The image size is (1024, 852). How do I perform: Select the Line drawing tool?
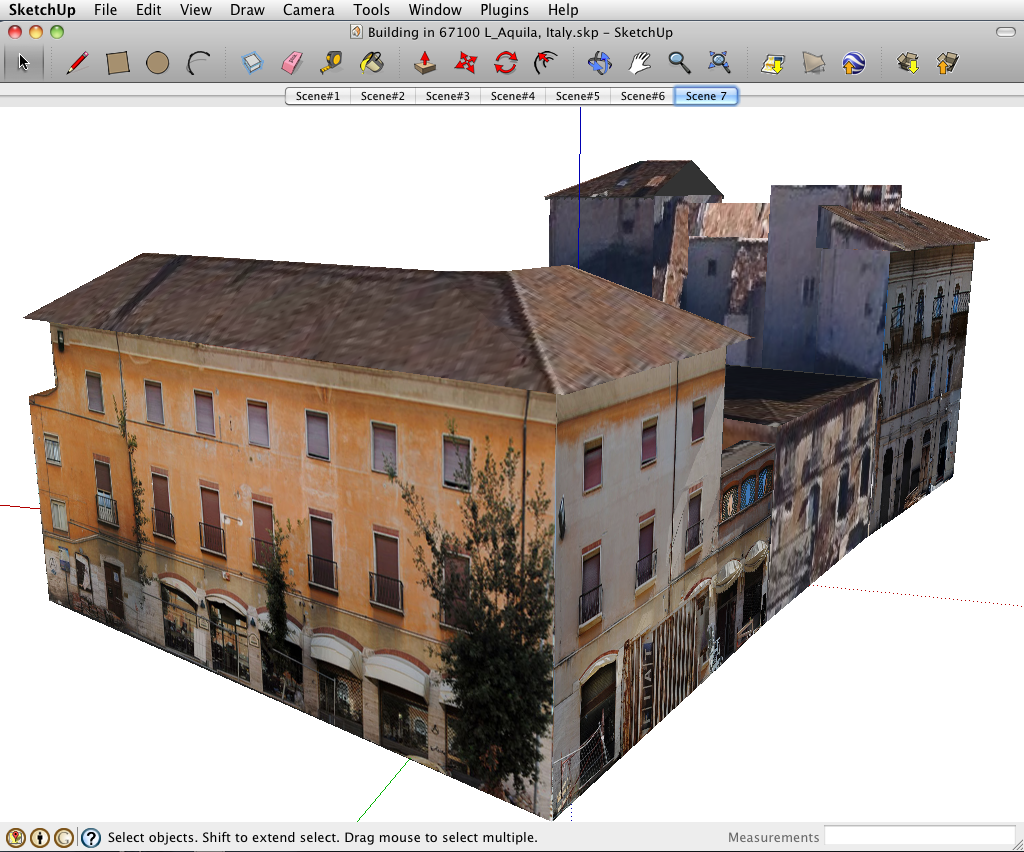coord(76,62)
